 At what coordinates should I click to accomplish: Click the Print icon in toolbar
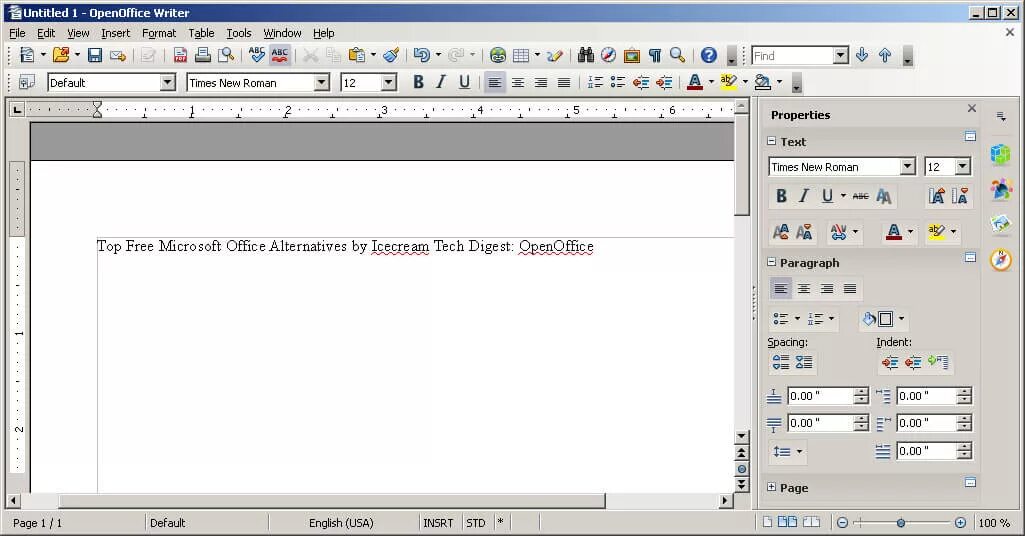tap(203, 56)
